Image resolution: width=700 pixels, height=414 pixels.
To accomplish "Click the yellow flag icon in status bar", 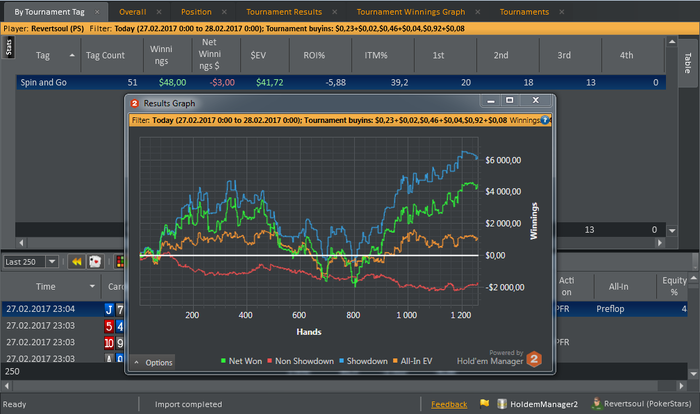I will (484, 403).
